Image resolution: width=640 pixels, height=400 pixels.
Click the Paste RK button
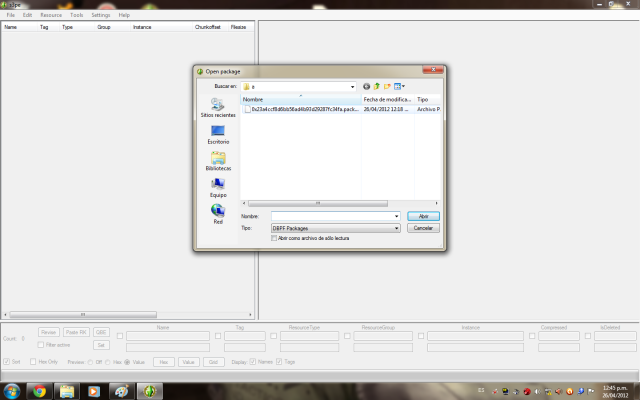coord(76,332)
